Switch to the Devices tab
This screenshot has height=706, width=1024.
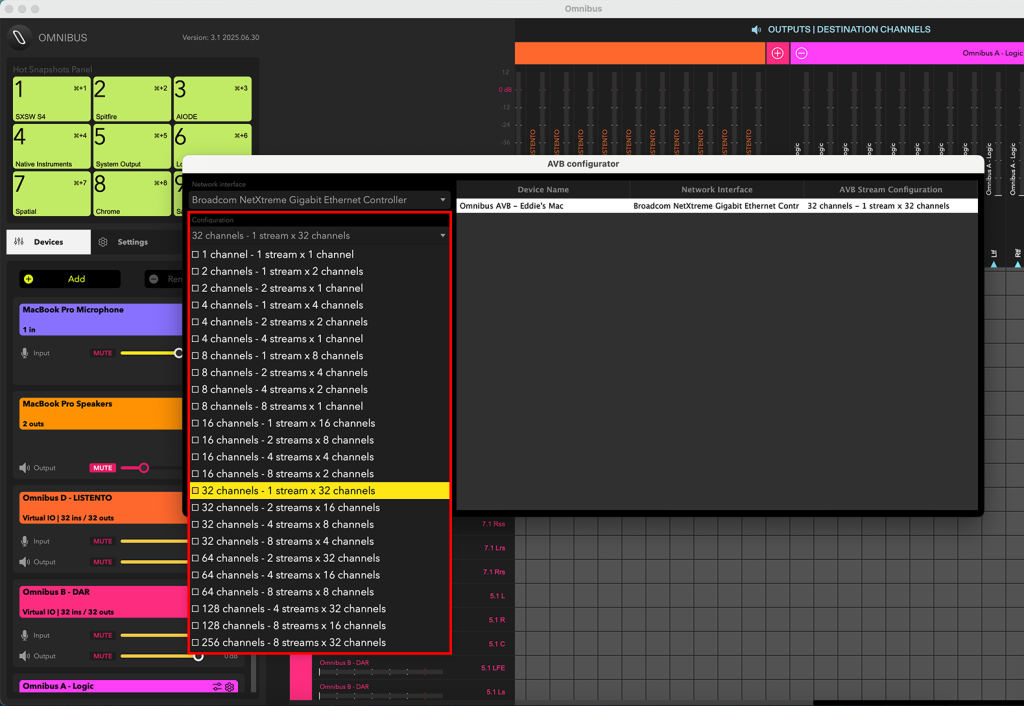click(x=49, y=242)
